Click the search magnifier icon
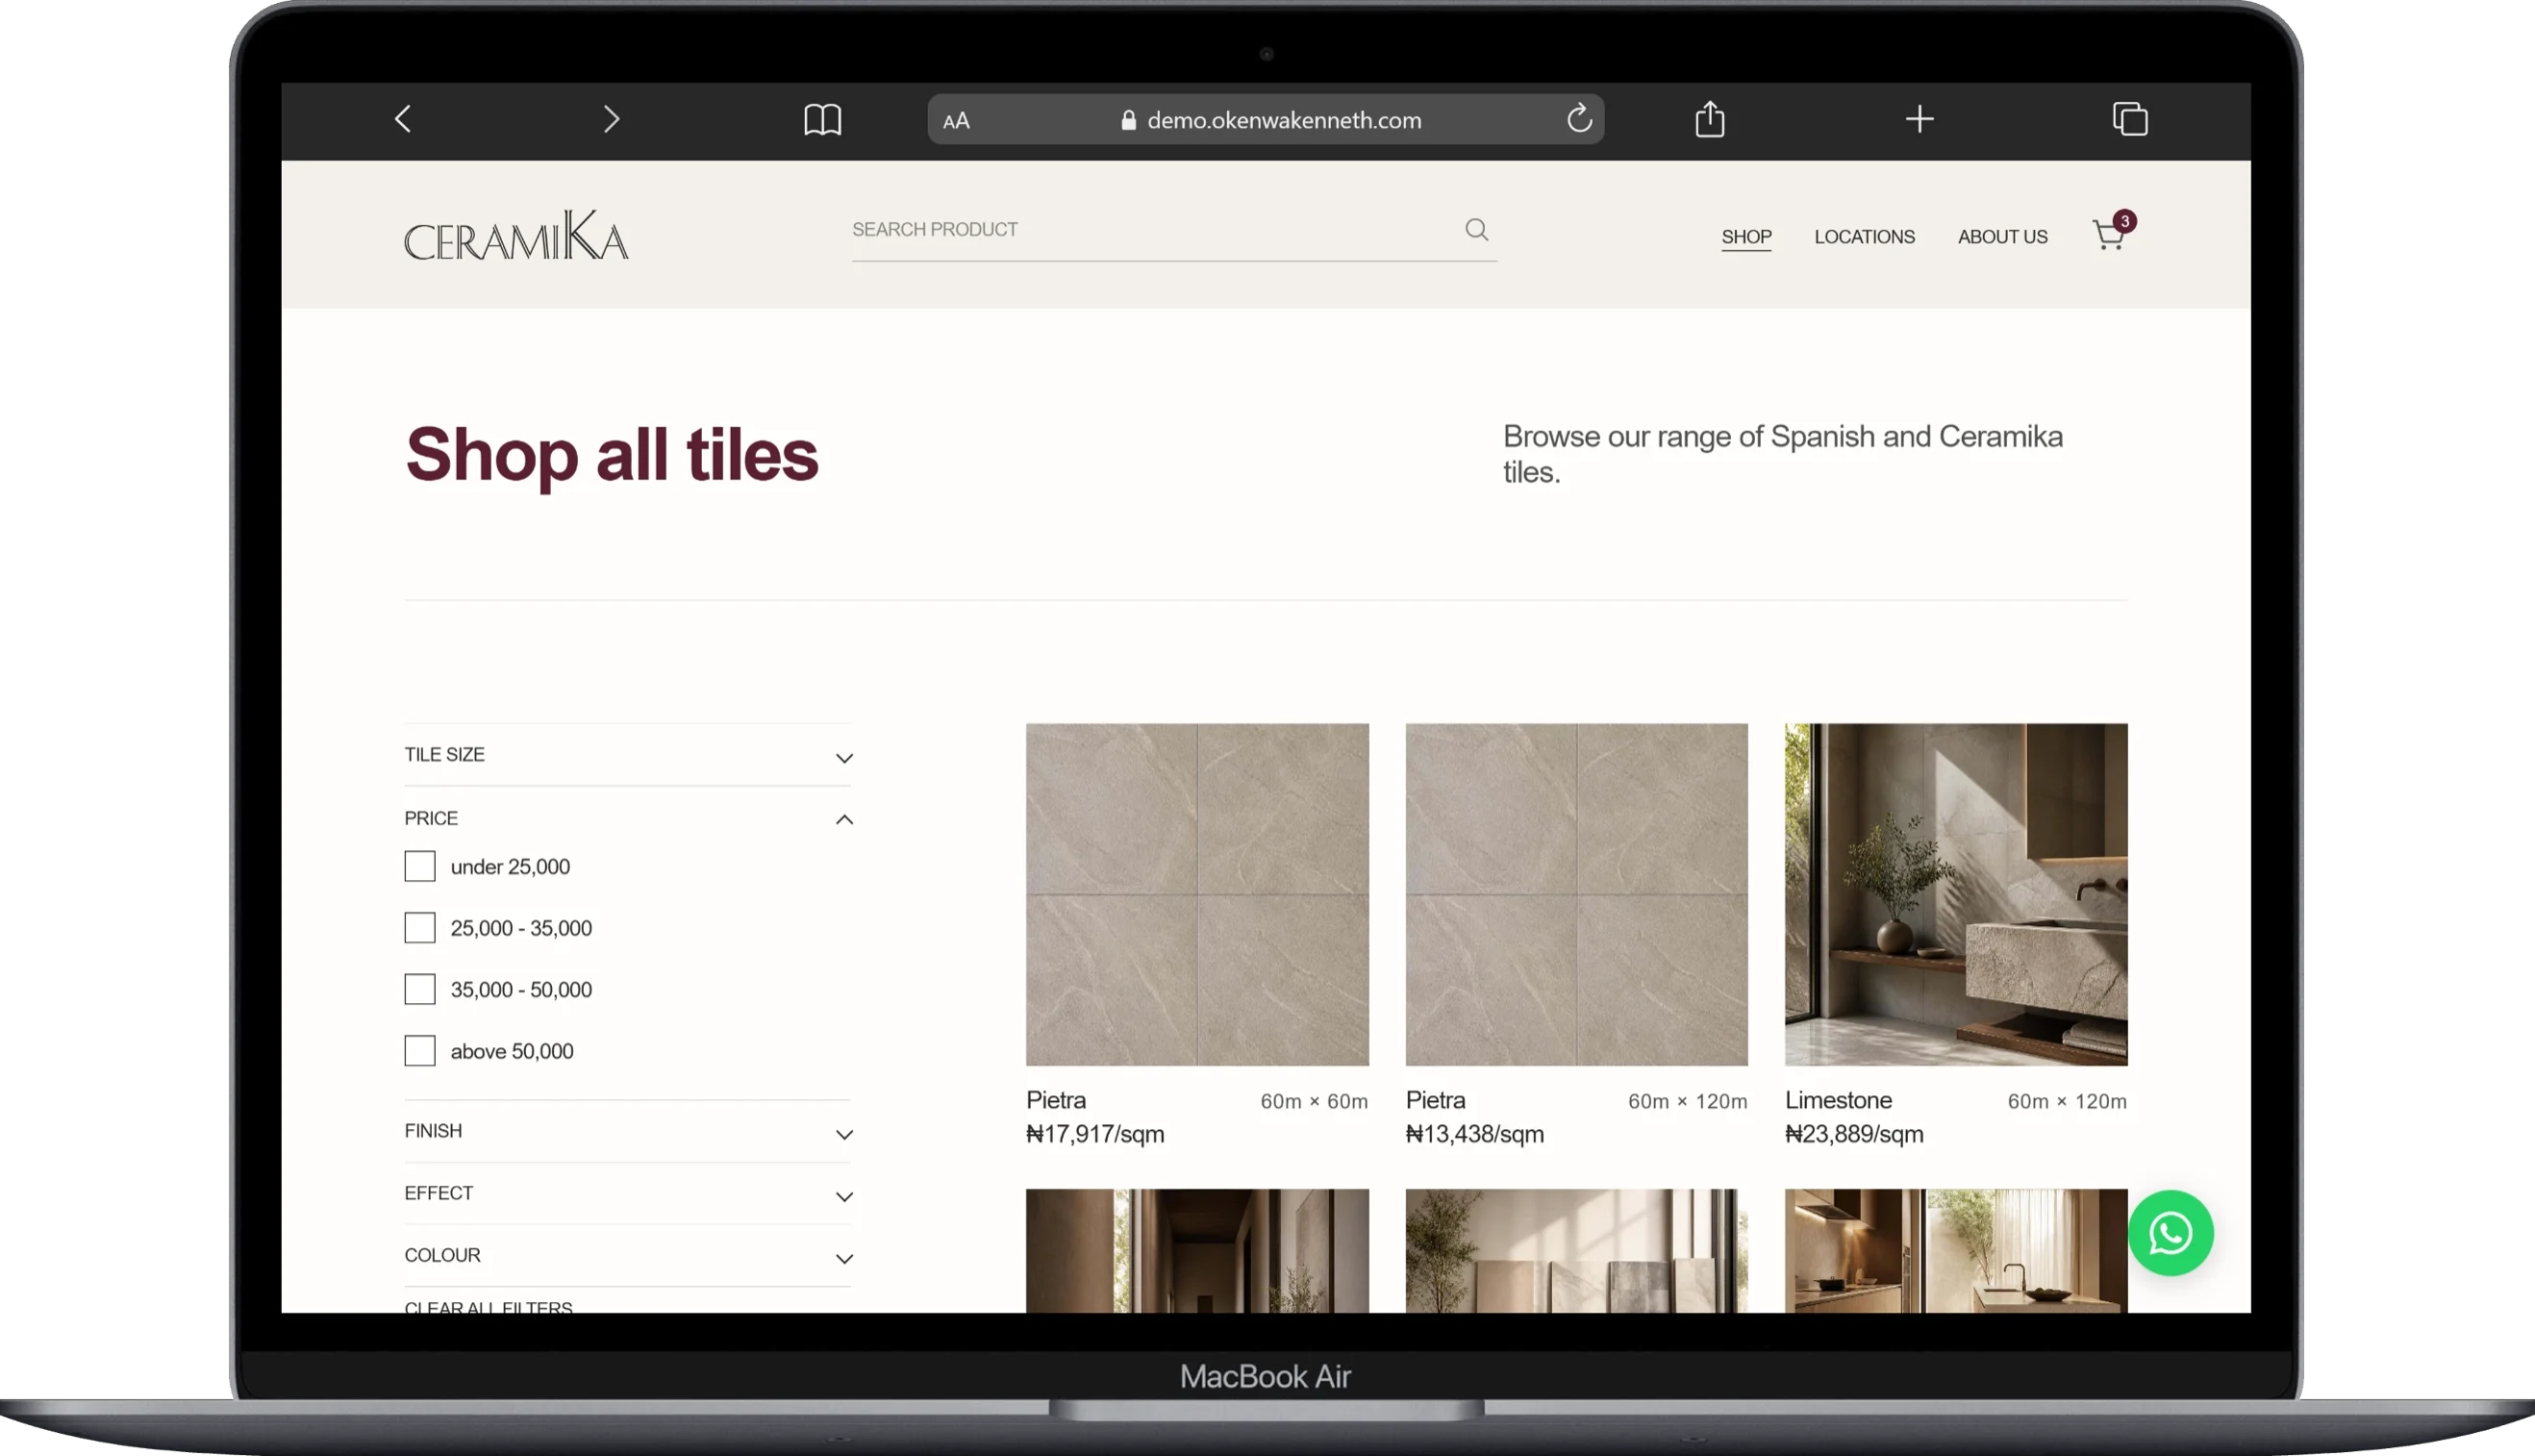This screenshot has height=1456, width=2535. pos(1476,229)
